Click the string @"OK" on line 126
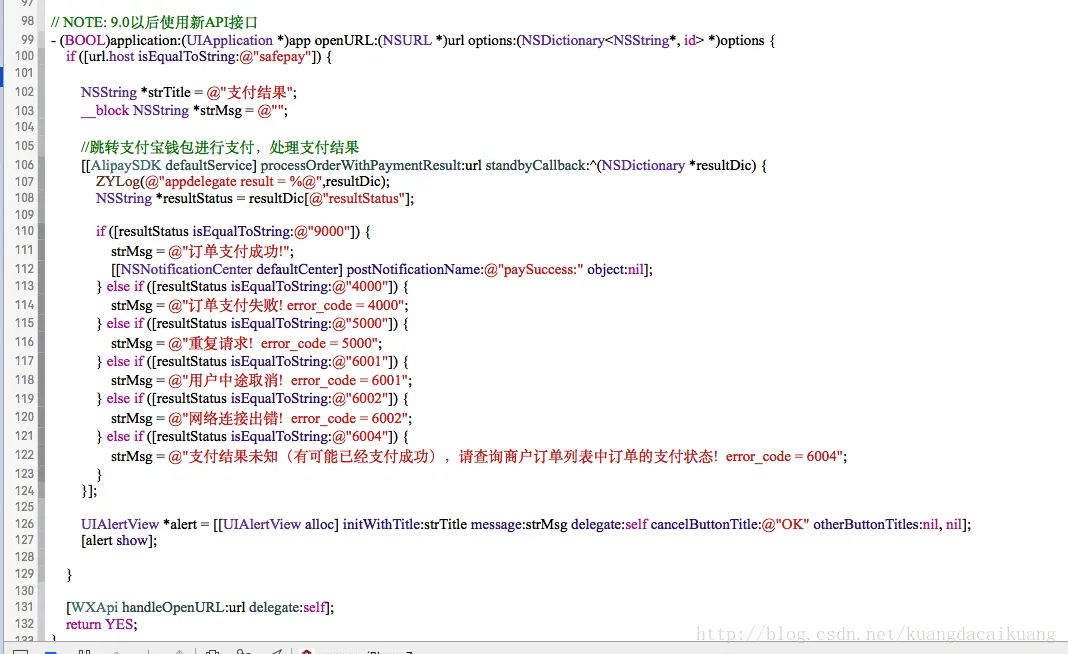The image size is (1068, 654). 785,524
